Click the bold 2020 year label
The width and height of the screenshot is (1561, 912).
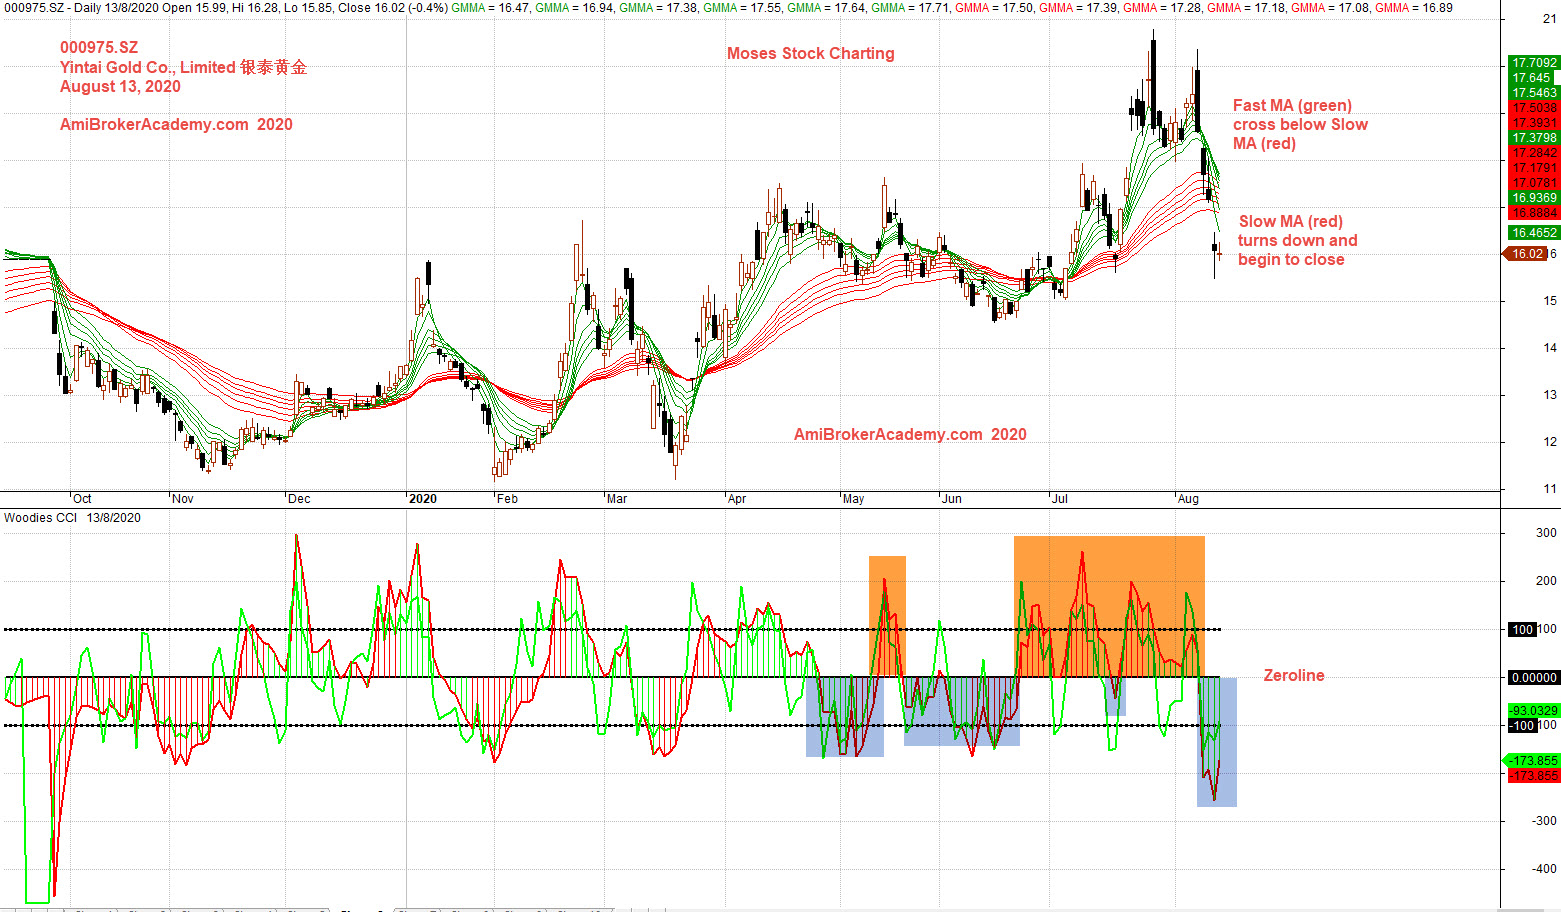(x=423, y=499)
